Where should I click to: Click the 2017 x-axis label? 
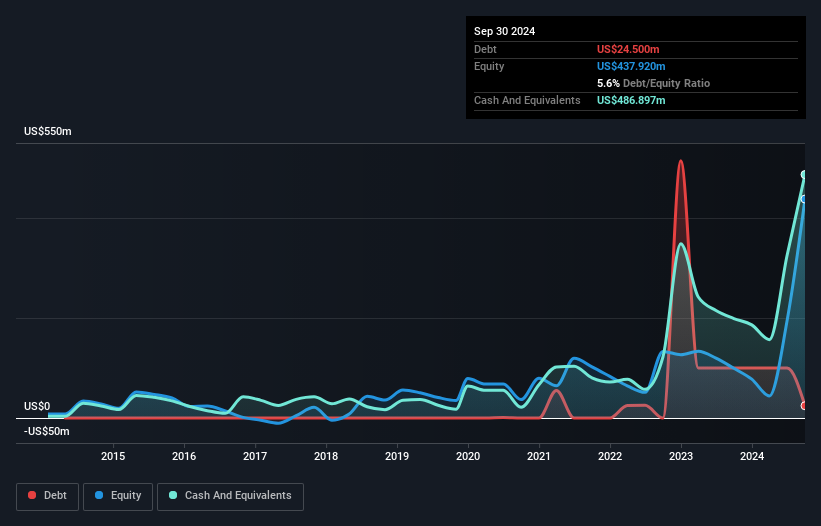(x=255, y=456)
